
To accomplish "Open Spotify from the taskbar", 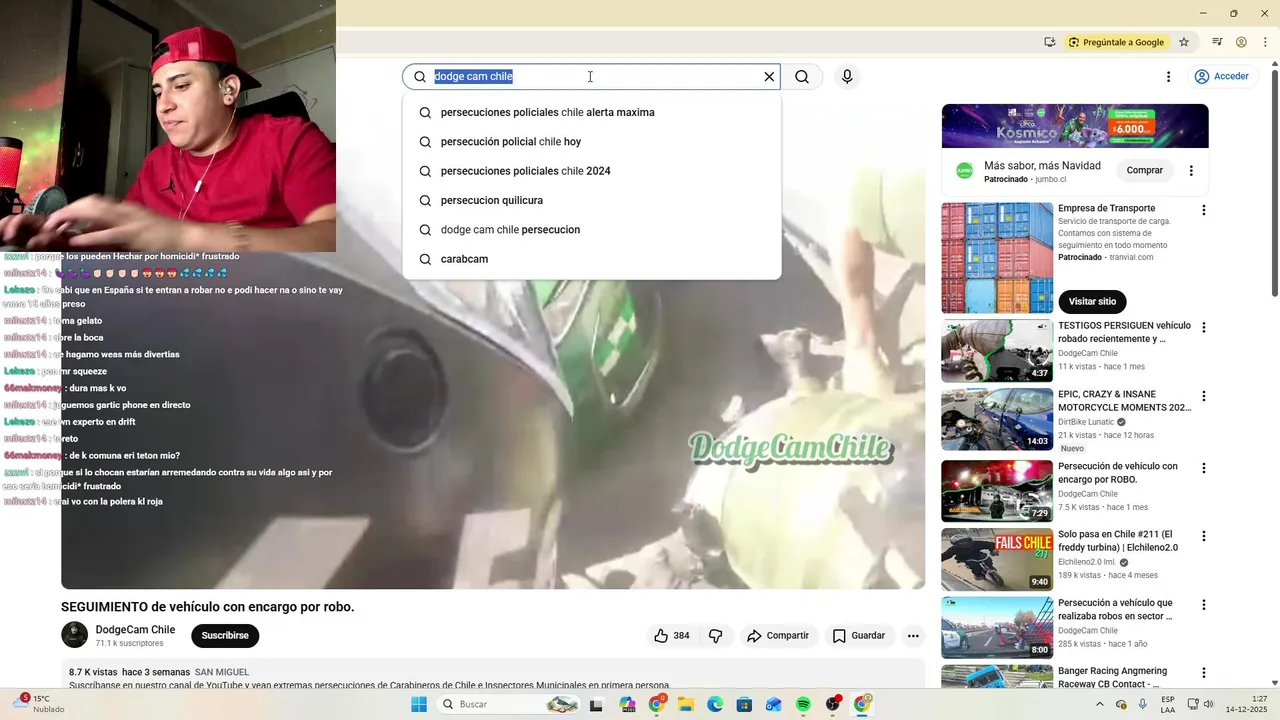I will point(803,704).
